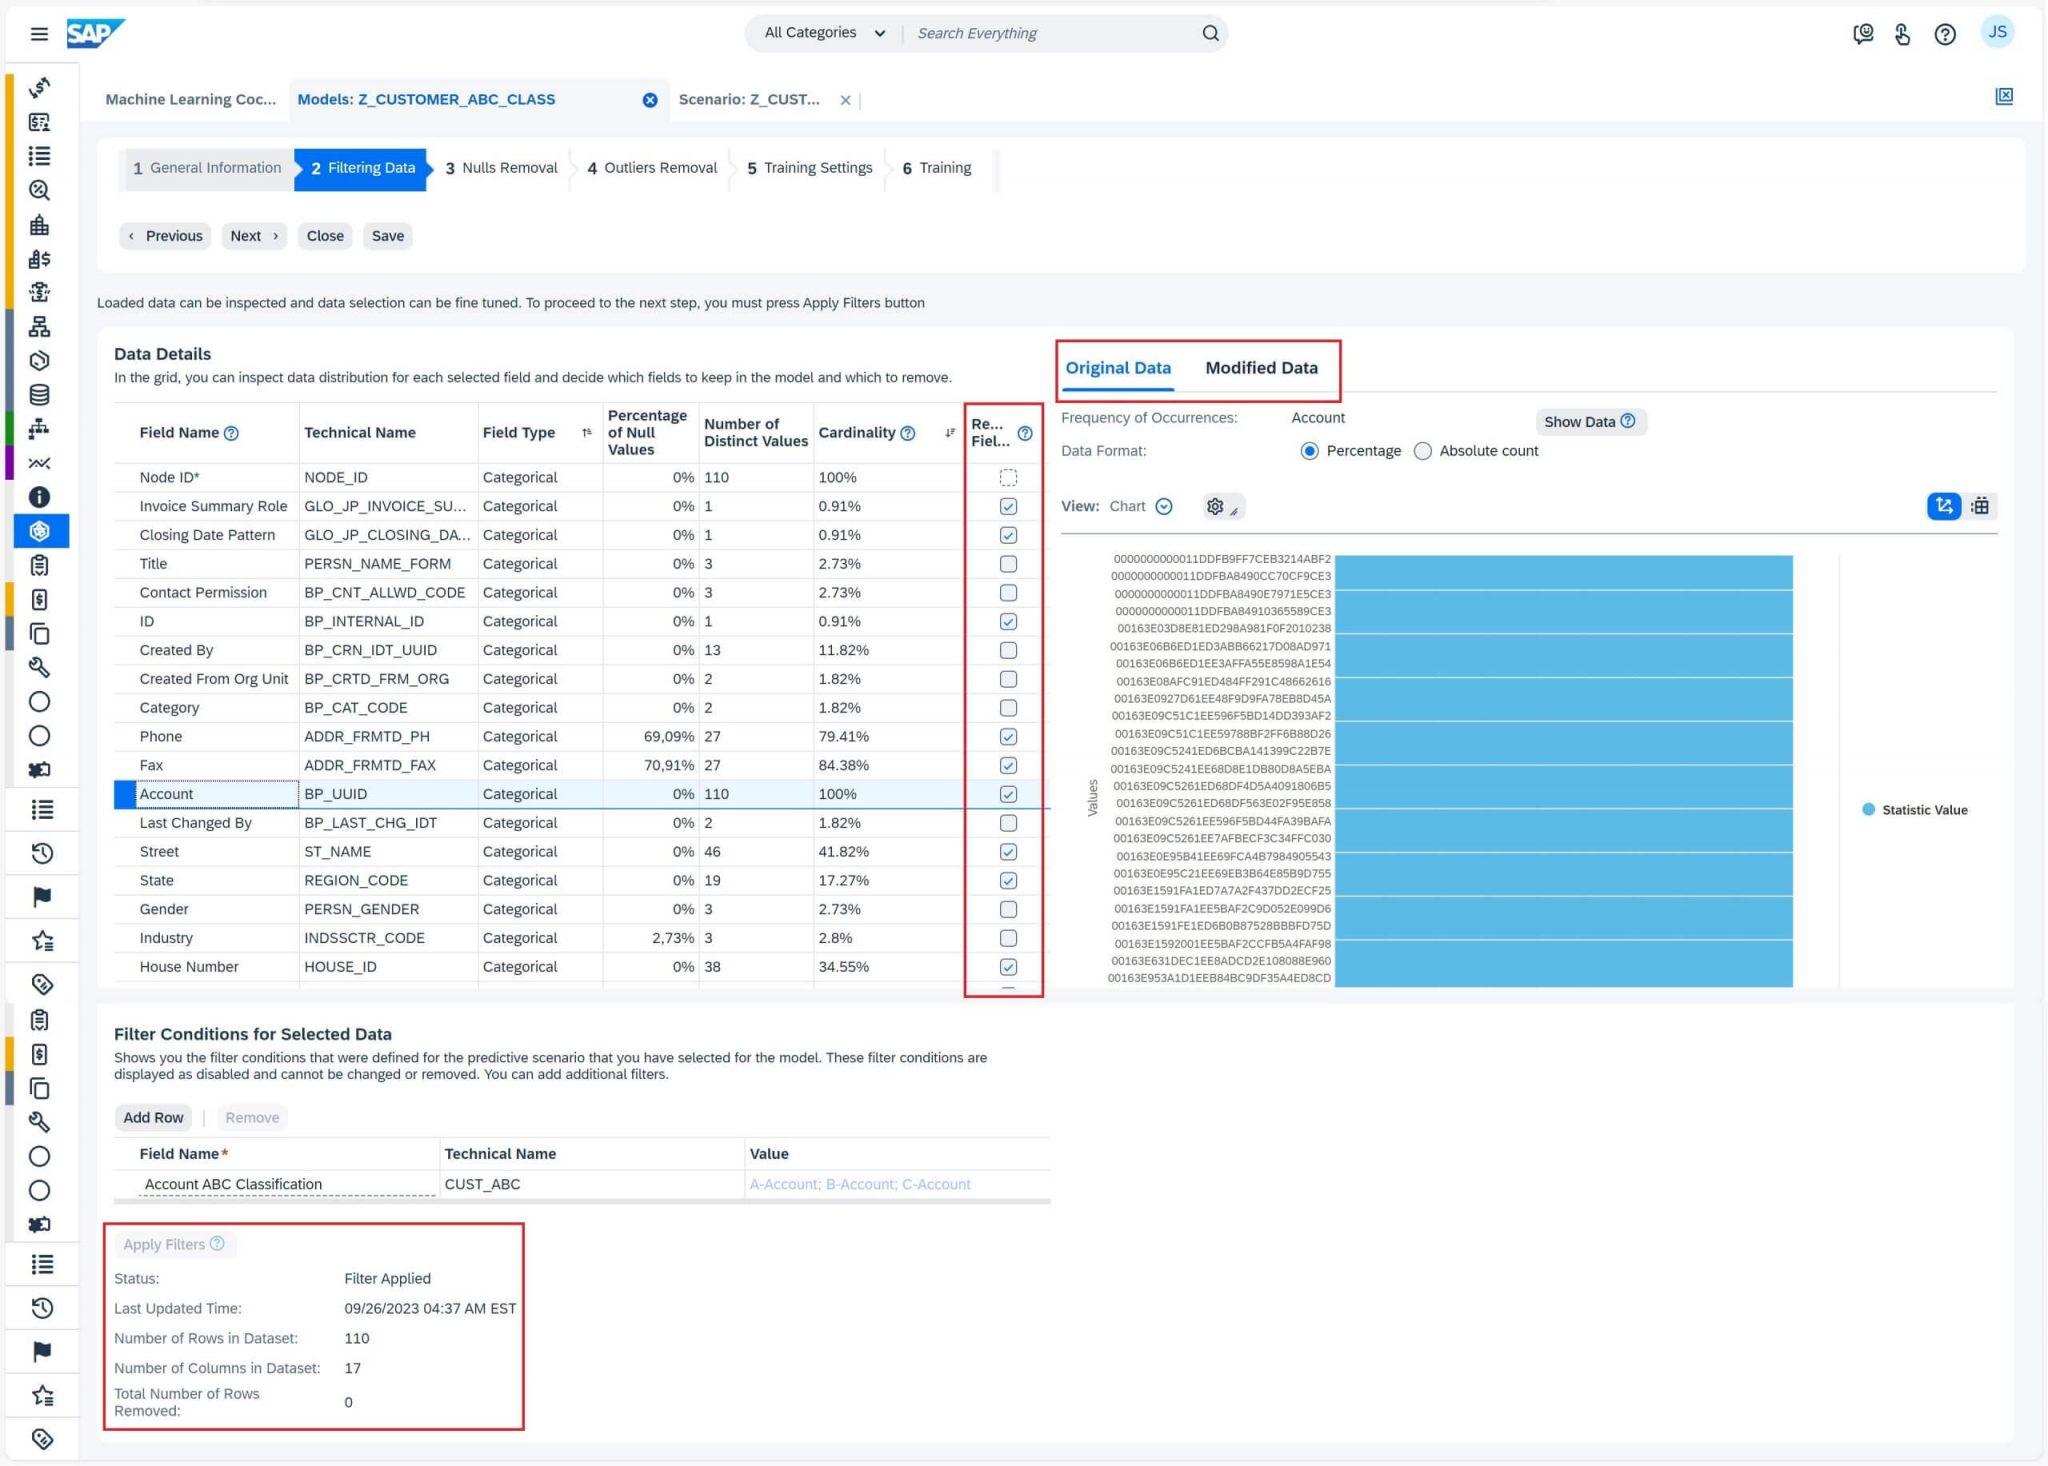Click Add Row under Filter Conditions

pyautogui.click(x=152, y=1117)
